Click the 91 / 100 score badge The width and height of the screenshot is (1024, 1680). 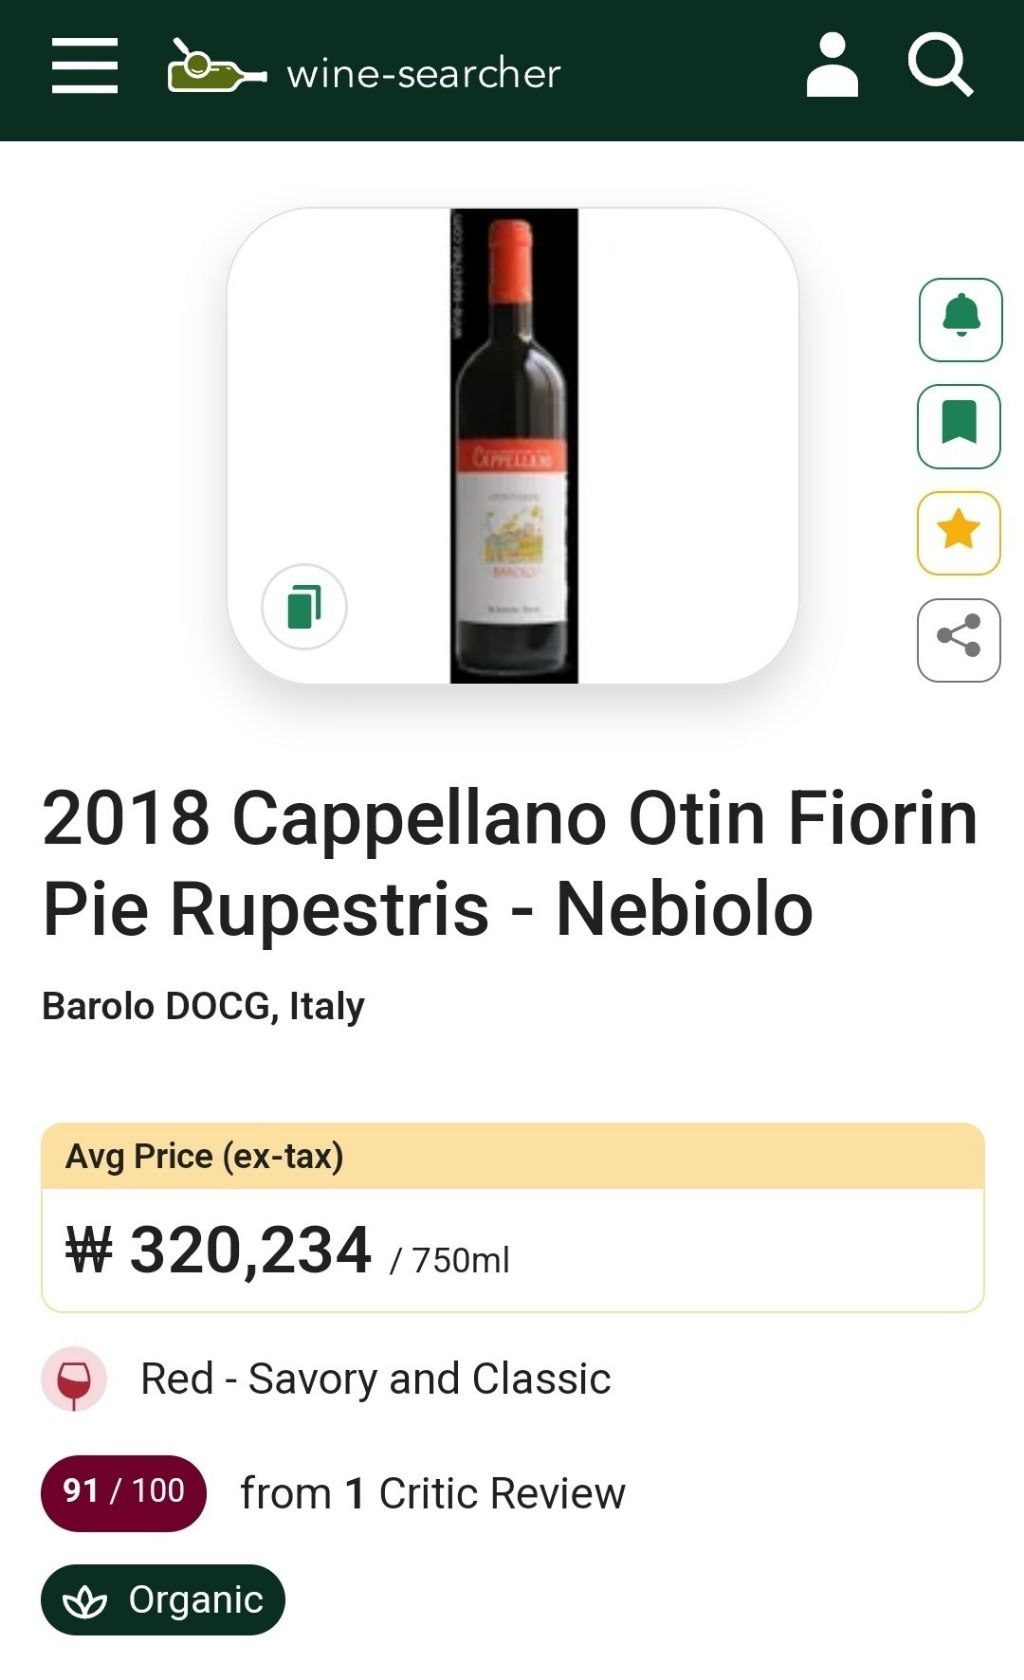point(123,1492)
